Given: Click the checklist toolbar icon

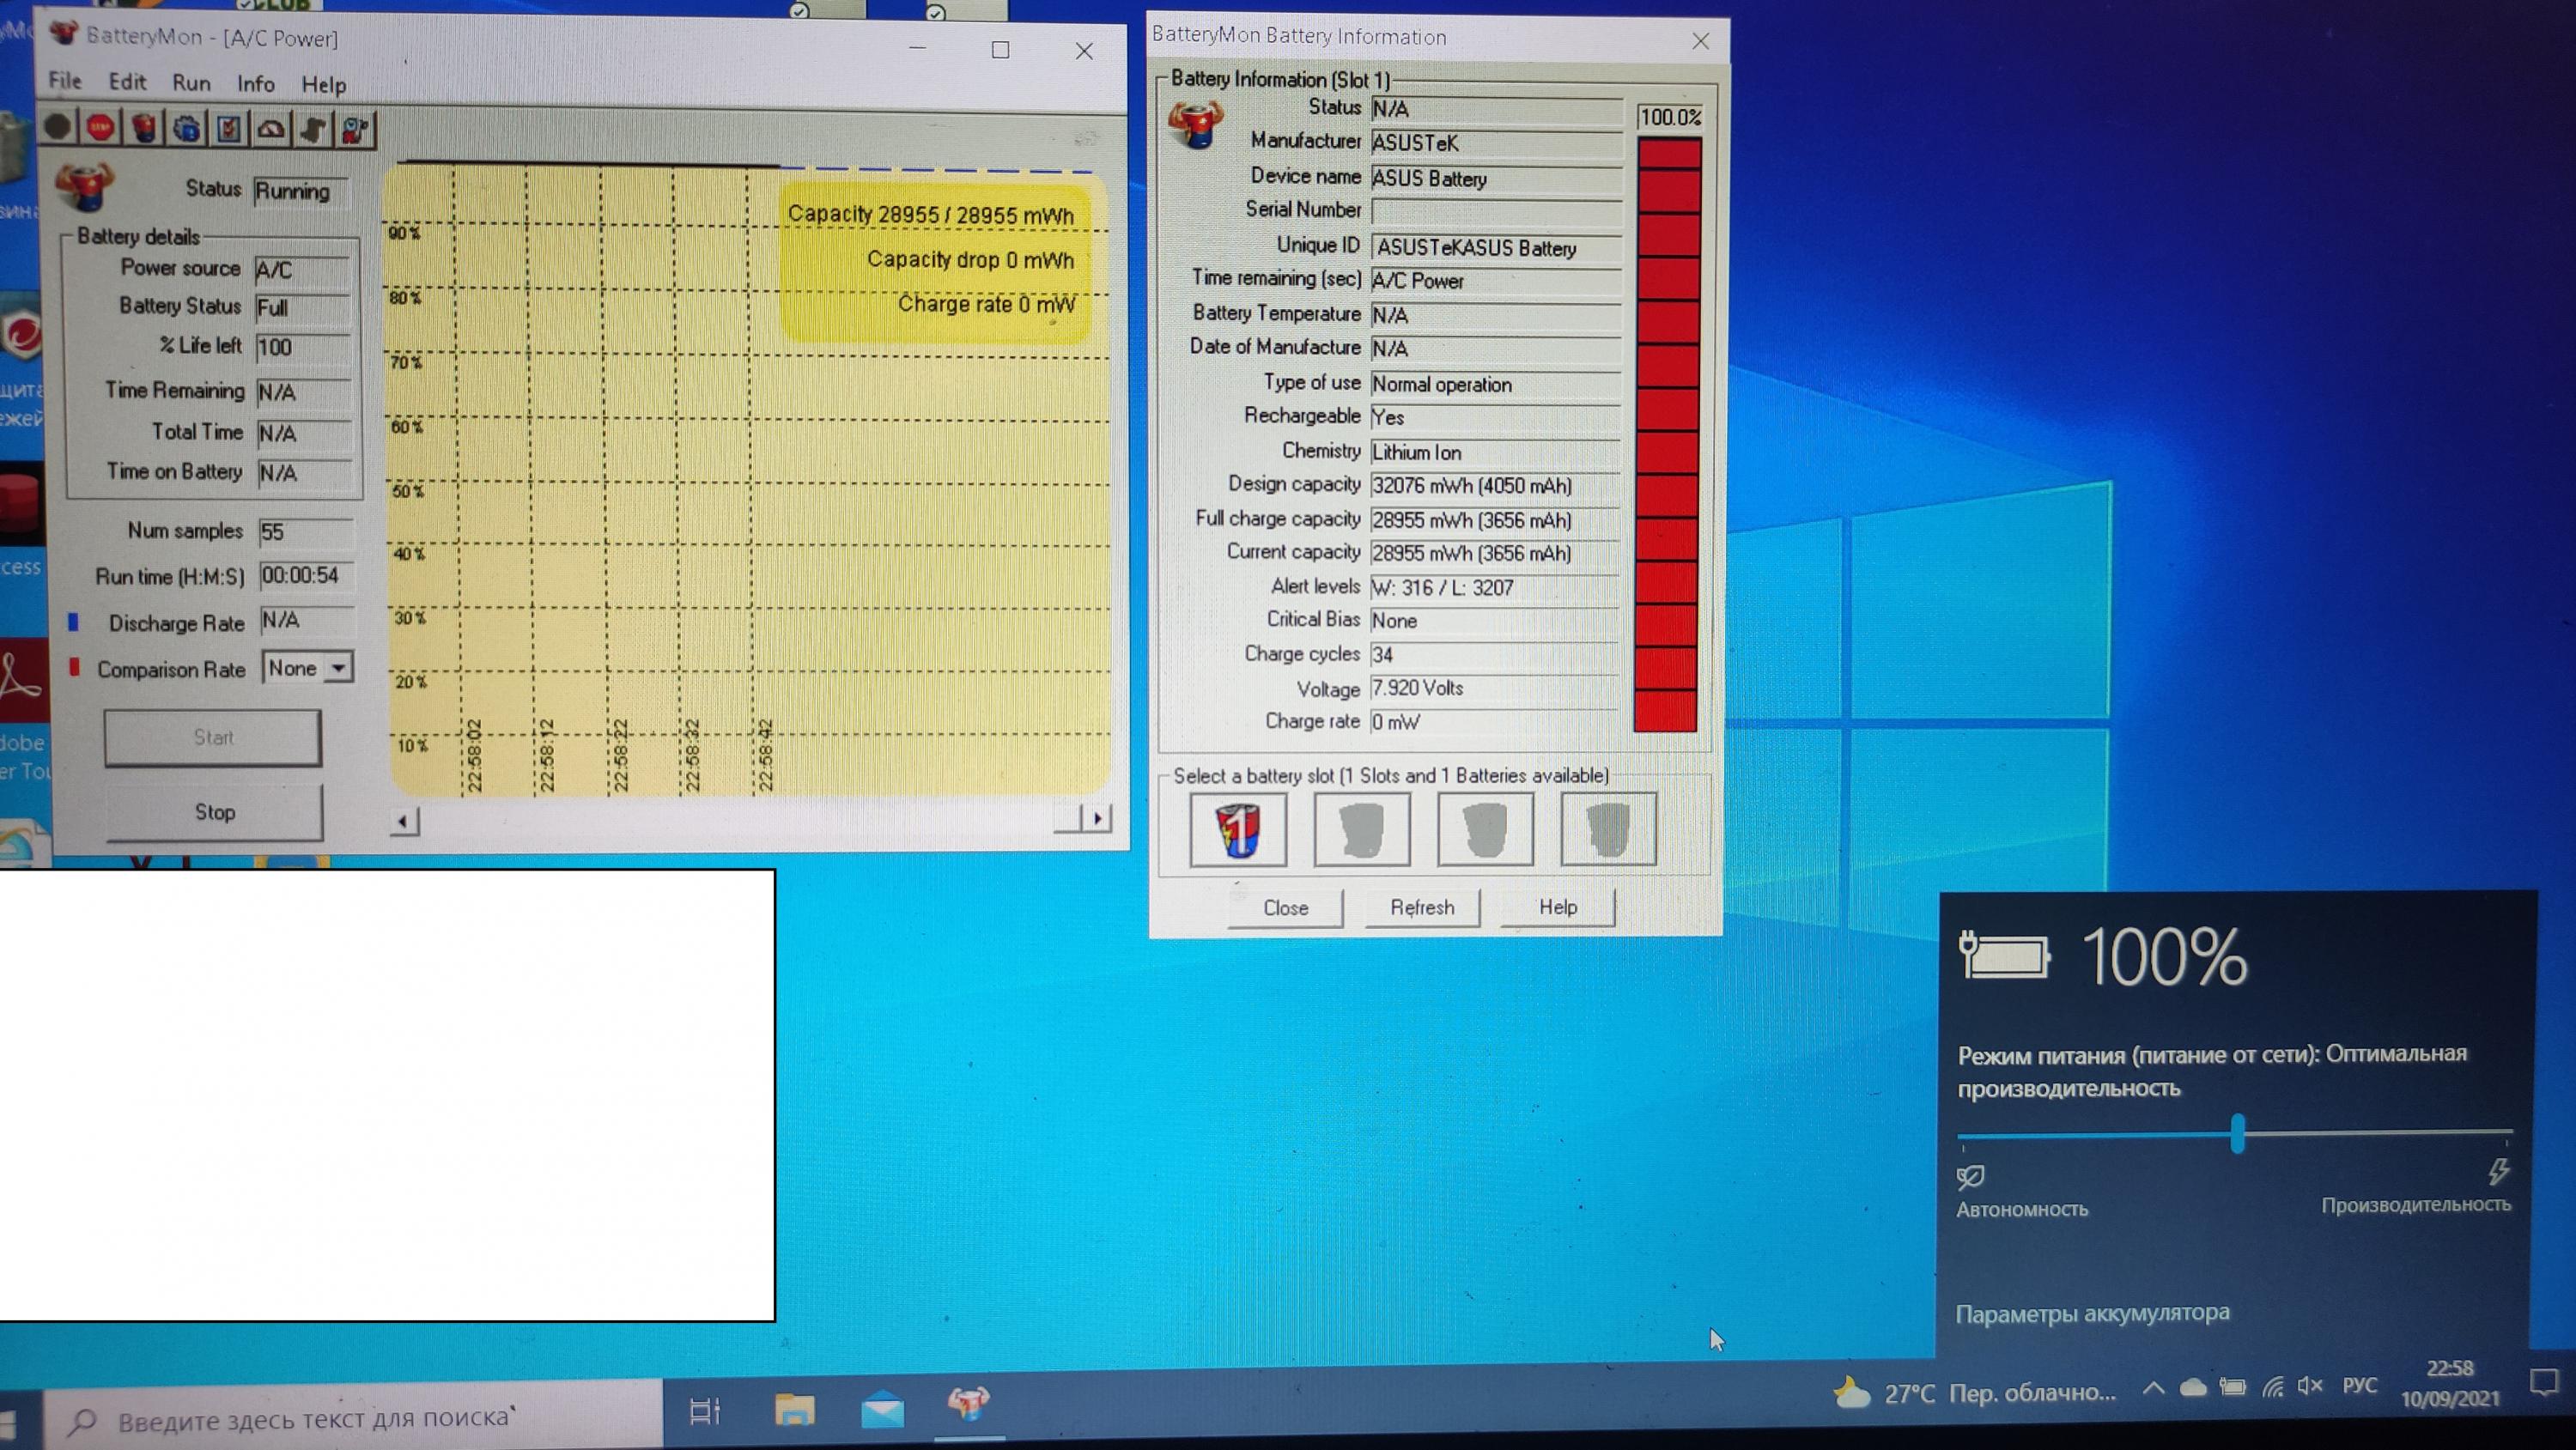Looking at the screenshot, I should pyautogui.click(x=229, y=129).
